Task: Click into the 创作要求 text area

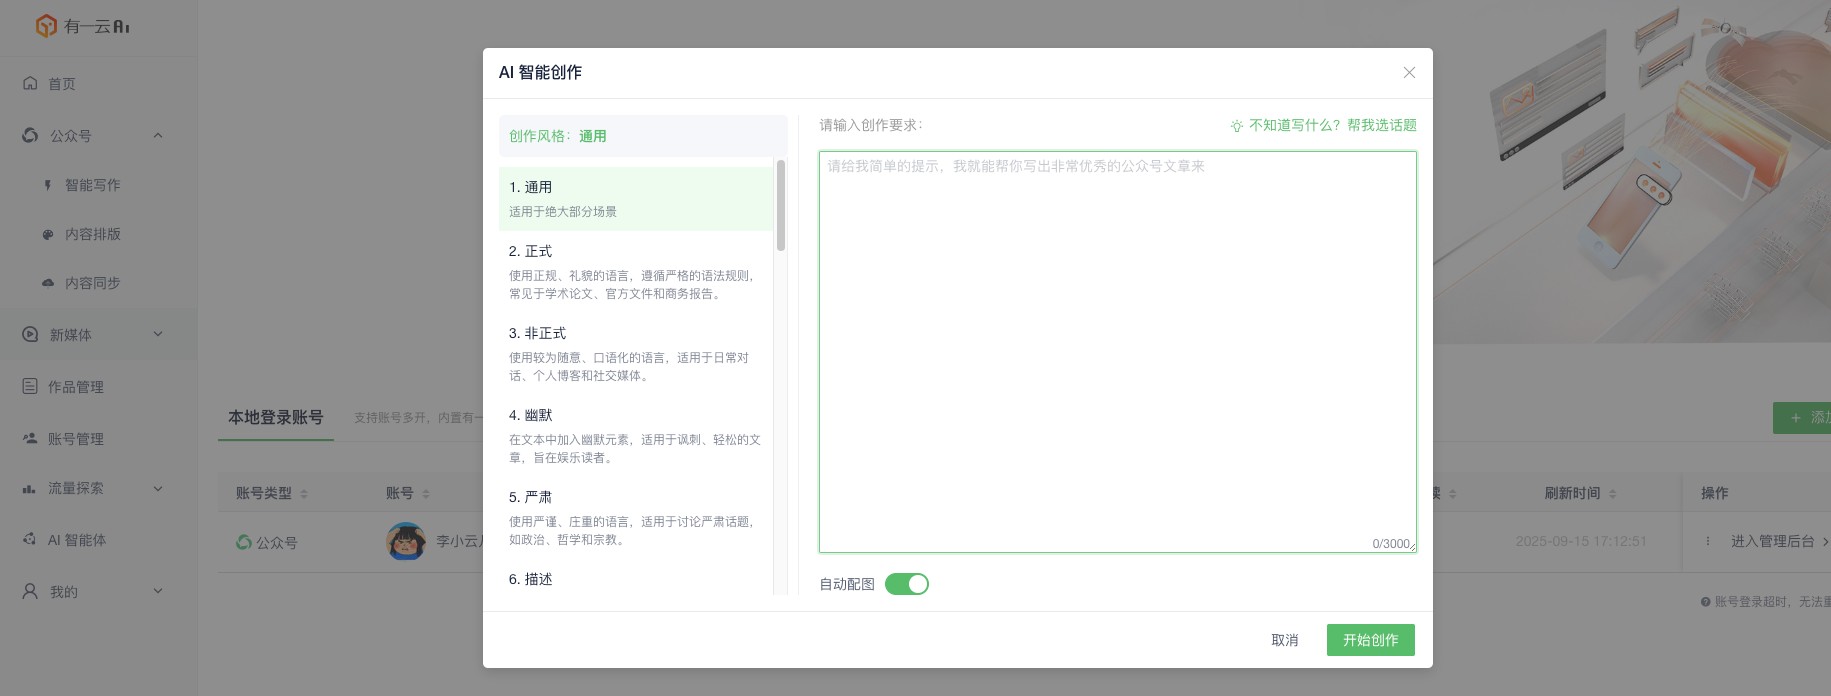Action: [x=1117, y=350]
